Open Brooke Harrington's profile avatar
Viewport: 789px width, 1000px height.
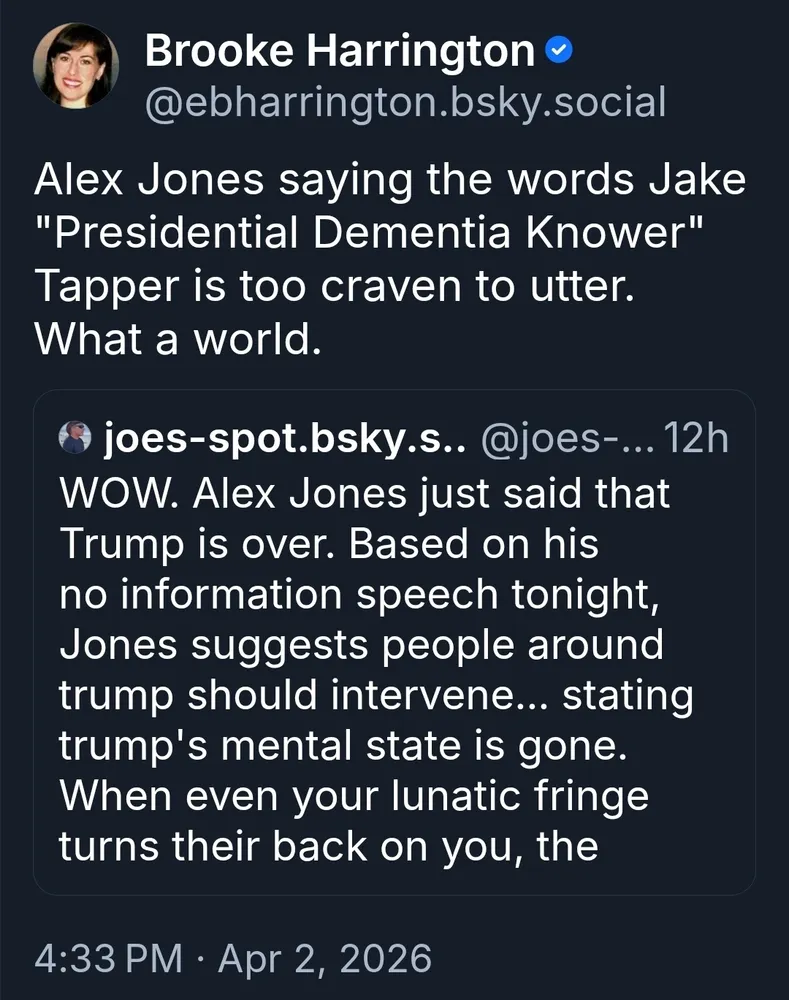(77, 68)
